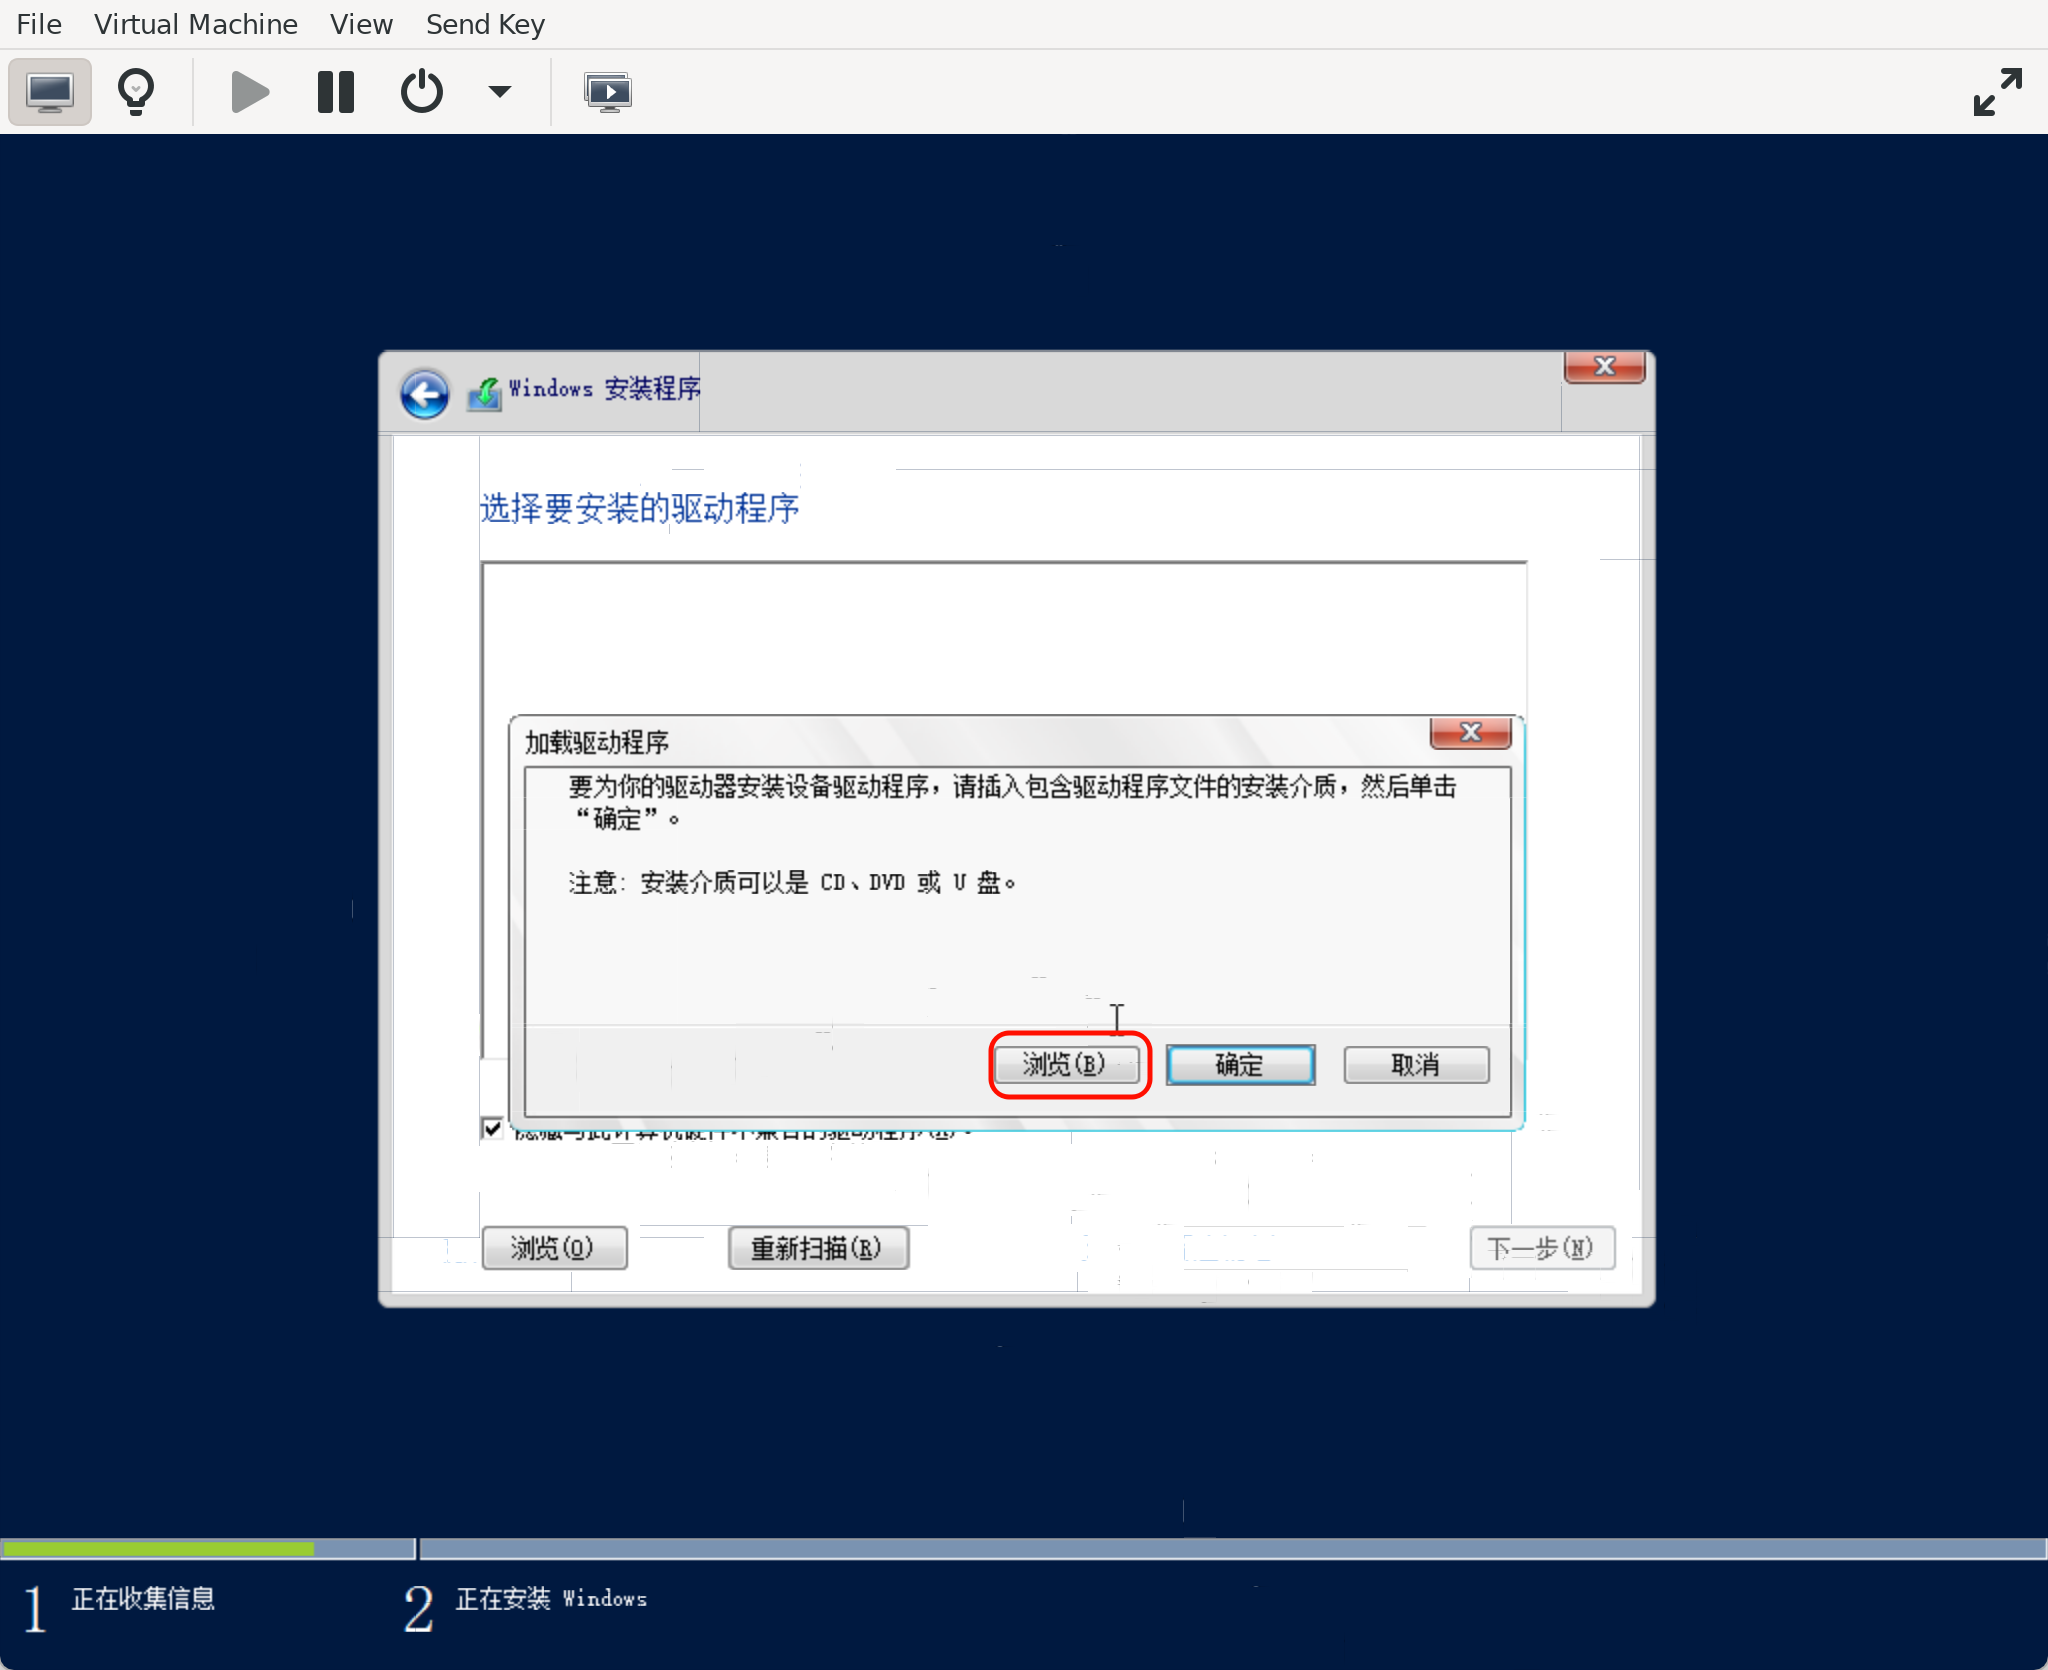The height and width of the screenshot is (1670, 2048).
Task: Click the highlighted 浏览(B) browse button
Action: [1067, 1064]
